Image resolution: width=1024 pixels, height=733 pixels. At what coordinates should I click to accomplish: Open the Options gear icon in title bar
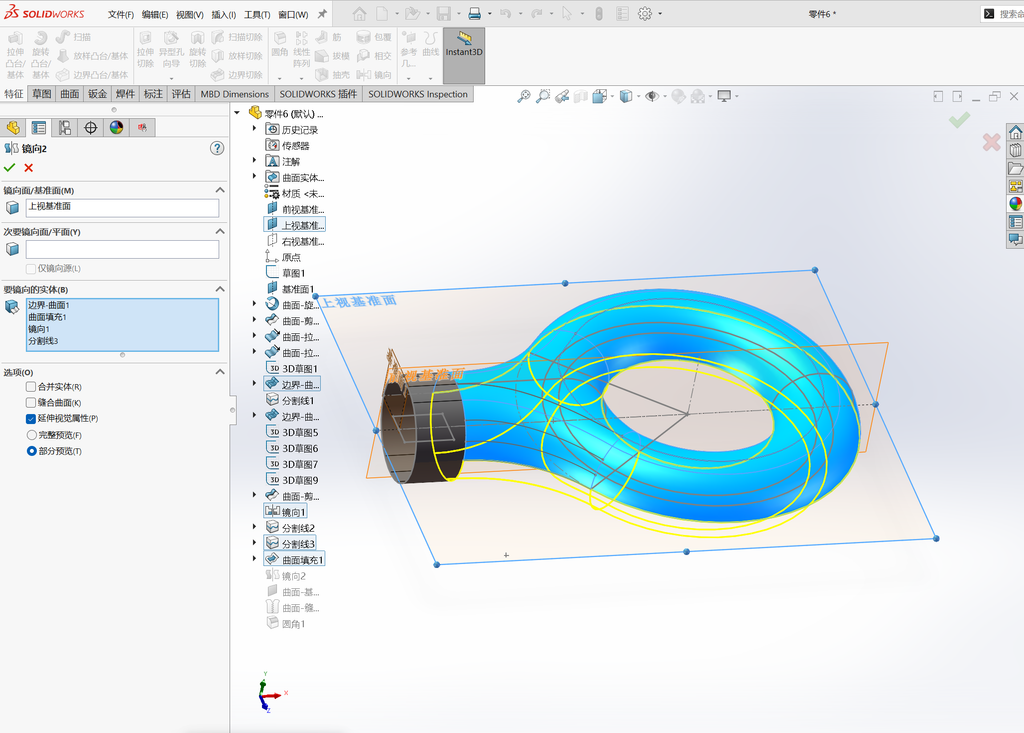pos(645,14)
